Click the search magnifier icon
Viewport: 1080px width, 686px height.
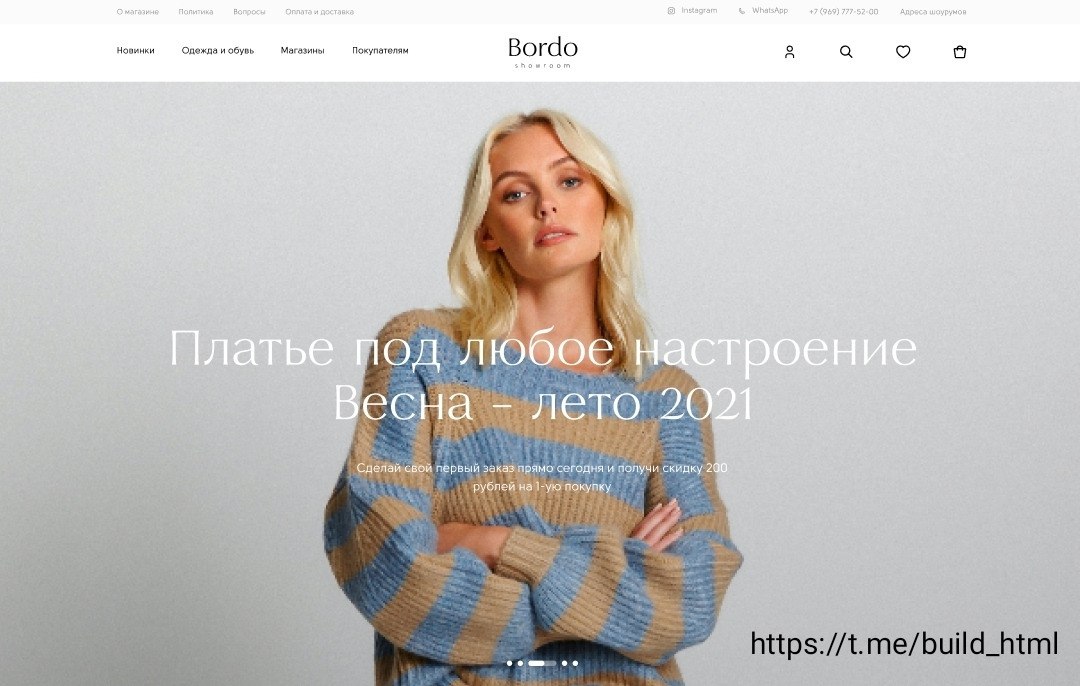click(x=846, y=52)
